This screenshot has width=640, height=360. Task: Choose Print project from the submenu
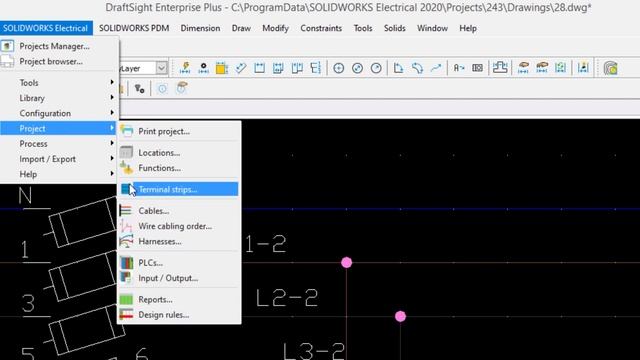point(179,131)
